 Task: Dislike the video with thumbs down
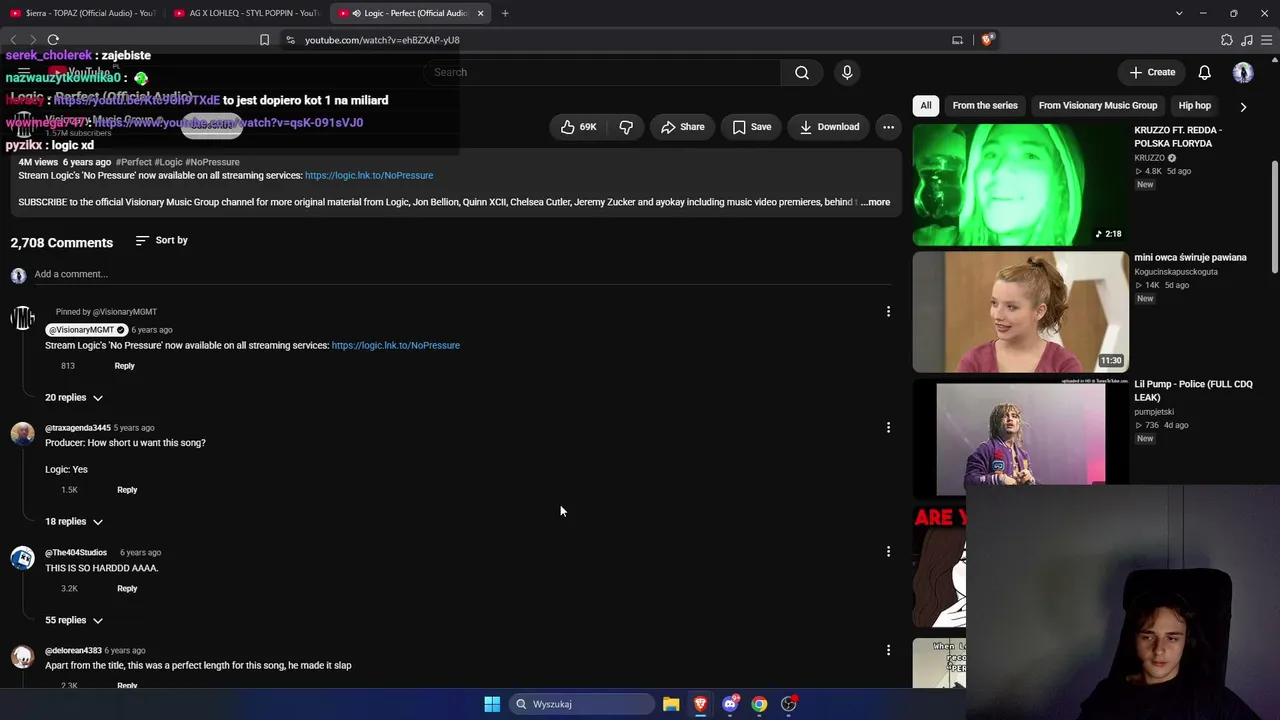point(626,127)
